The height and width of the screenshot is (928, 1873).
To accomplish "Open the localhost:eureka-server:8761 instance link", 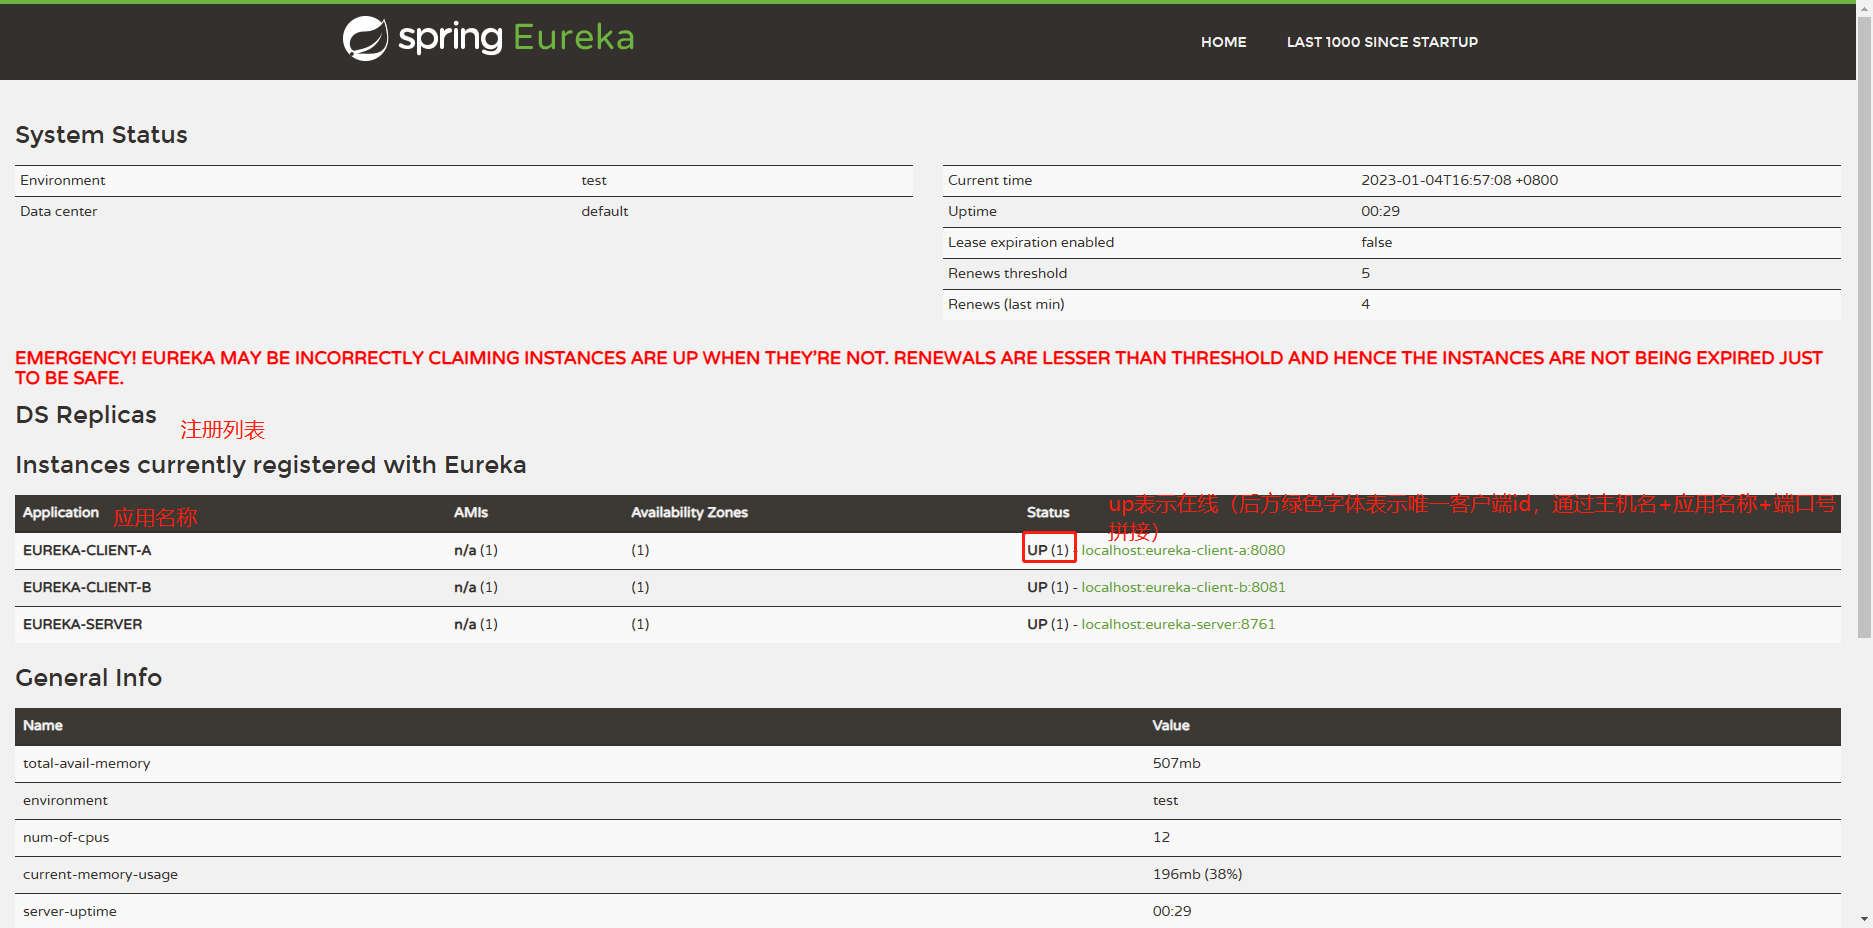I will pos(1178,624).
